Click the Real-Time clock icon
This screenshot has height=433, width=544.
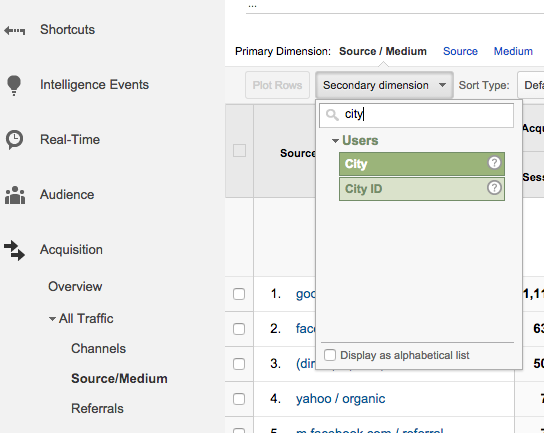14,140
